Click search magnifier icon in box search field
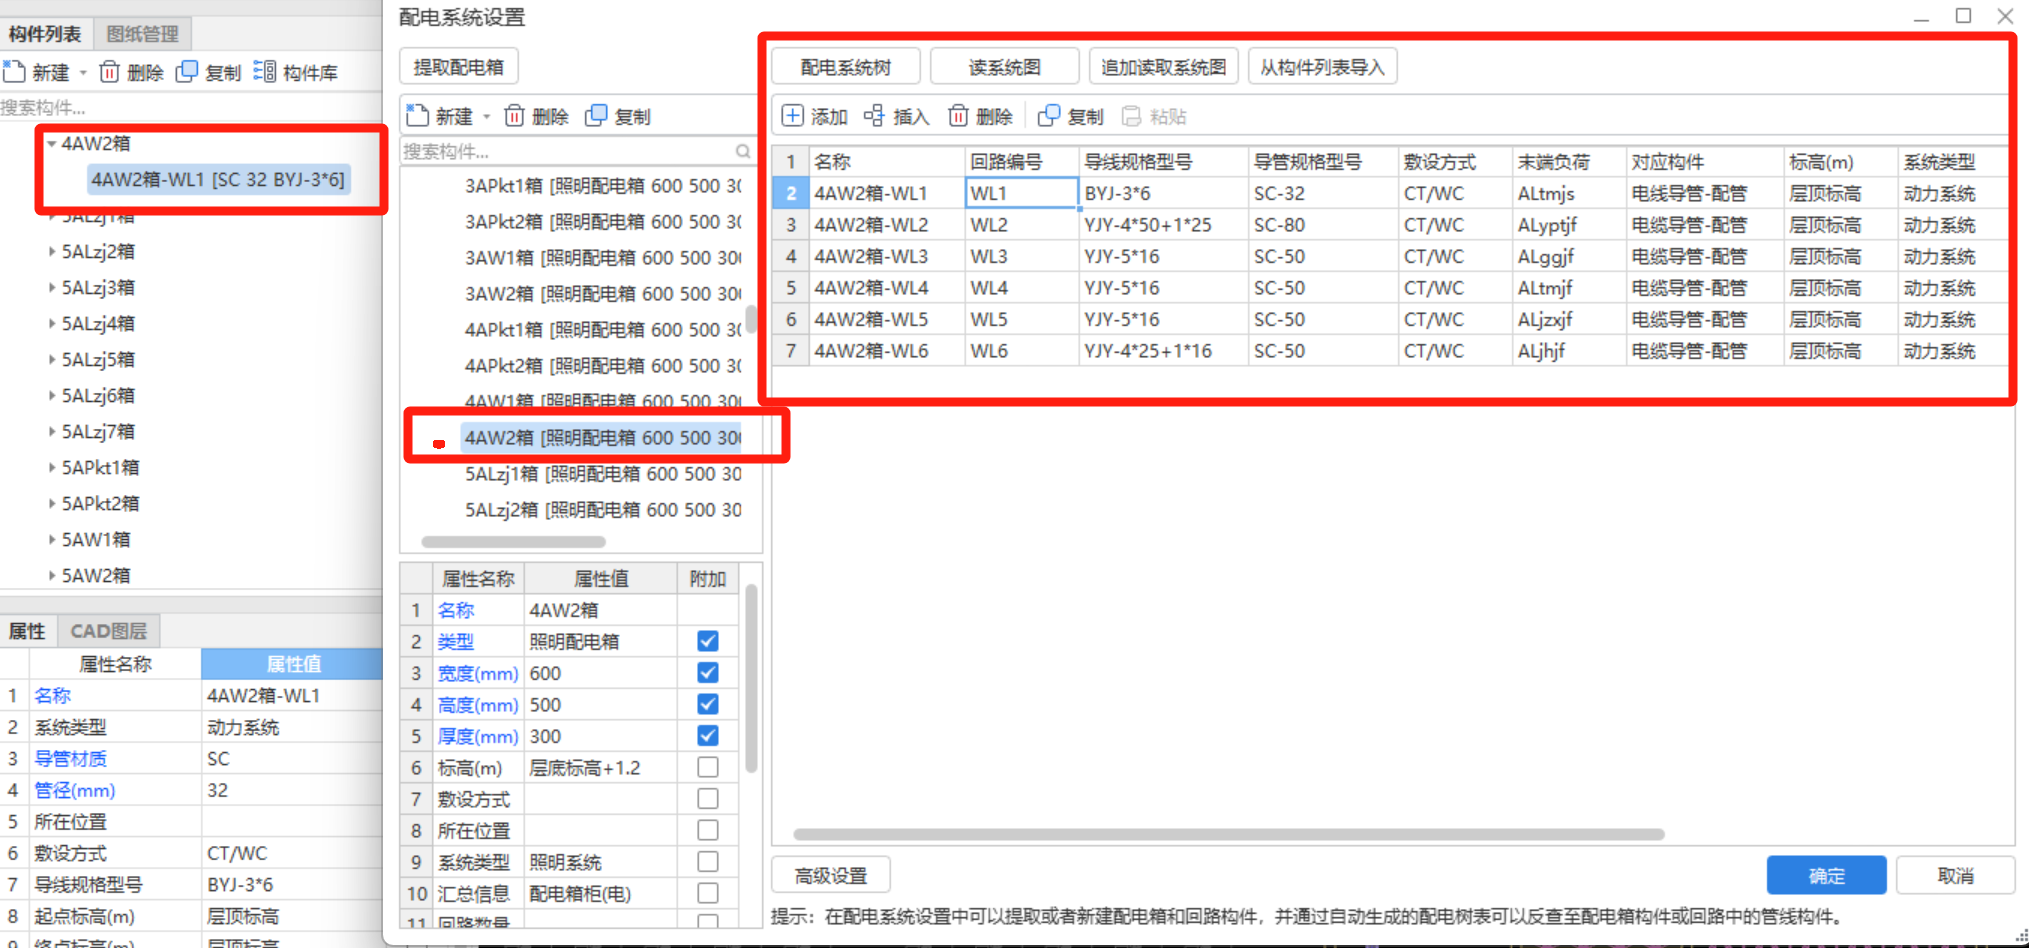2029x948 pixels. tap(743, 152)
